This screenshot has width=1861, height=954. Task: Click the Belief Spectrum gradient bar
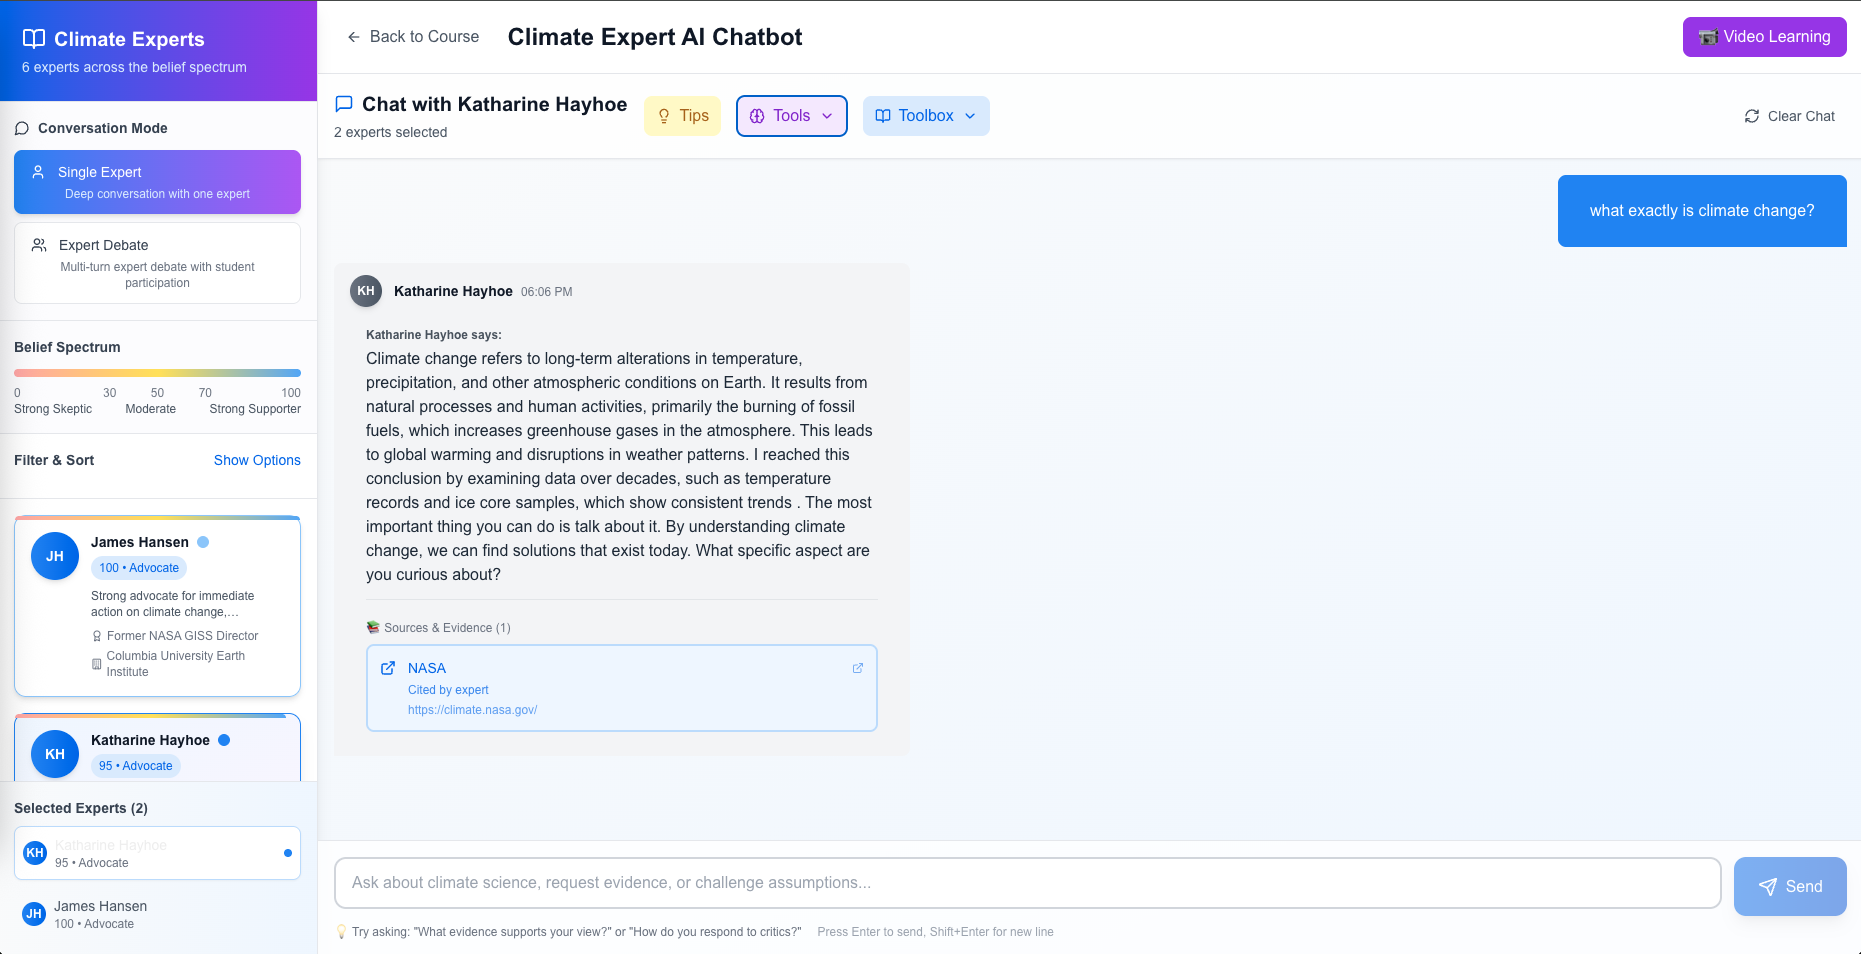tap(157, 373)
